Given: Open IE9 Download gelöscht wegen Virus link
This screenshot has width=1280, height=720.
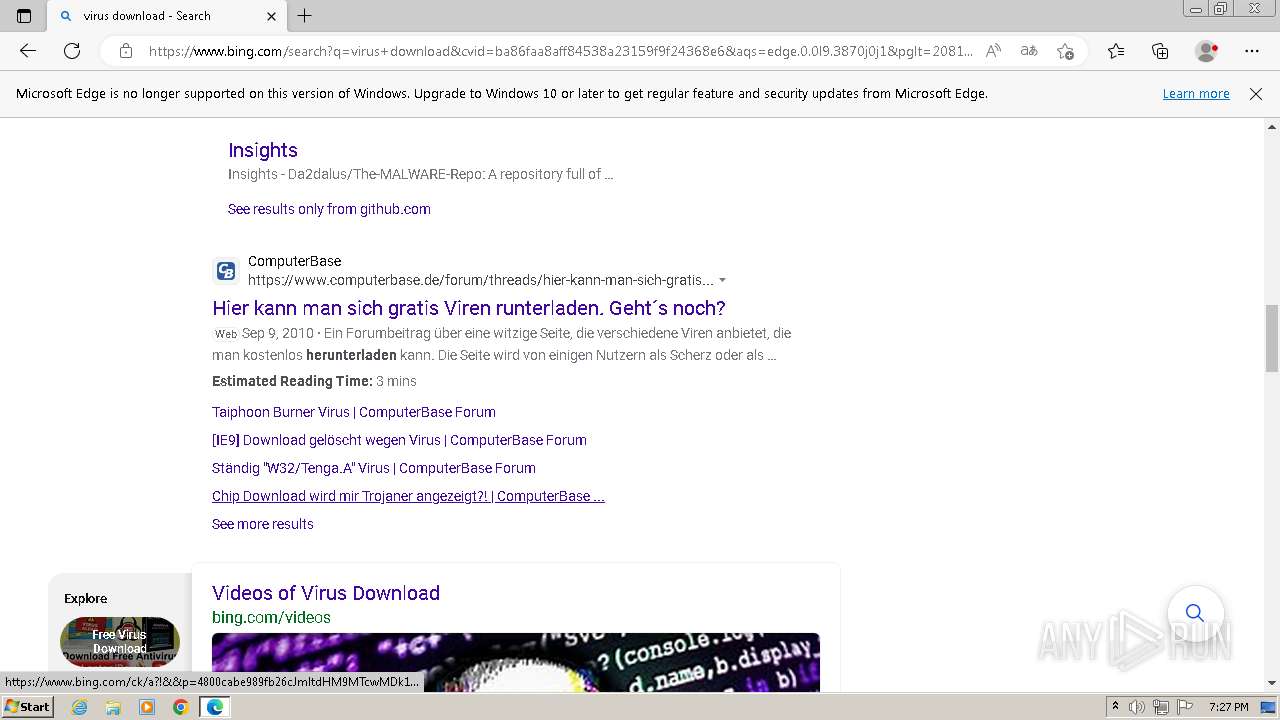Looking at the screenshot, I should 399,440.
